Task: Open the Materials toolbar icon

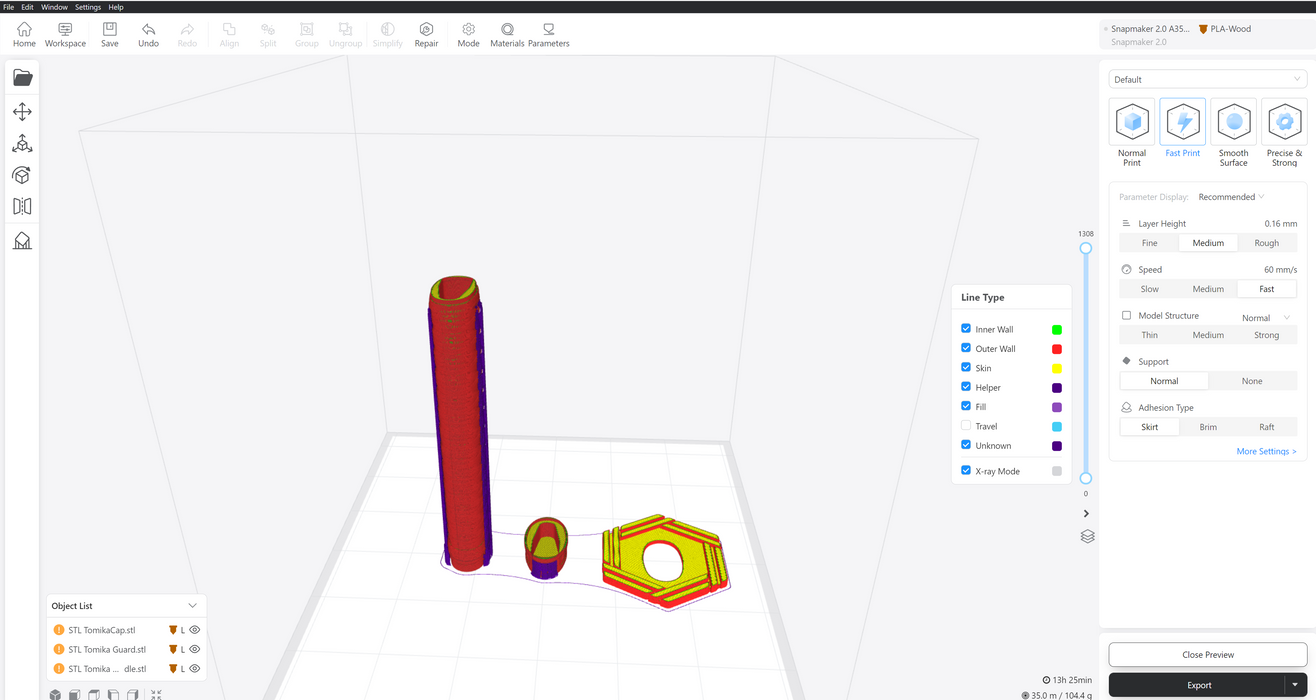Action: point(507,34)
